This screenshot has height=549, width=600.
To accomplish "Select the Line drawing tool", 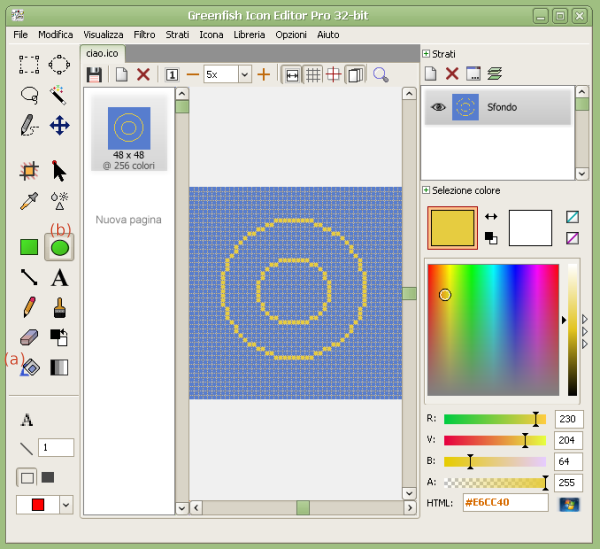I will 29,278.
